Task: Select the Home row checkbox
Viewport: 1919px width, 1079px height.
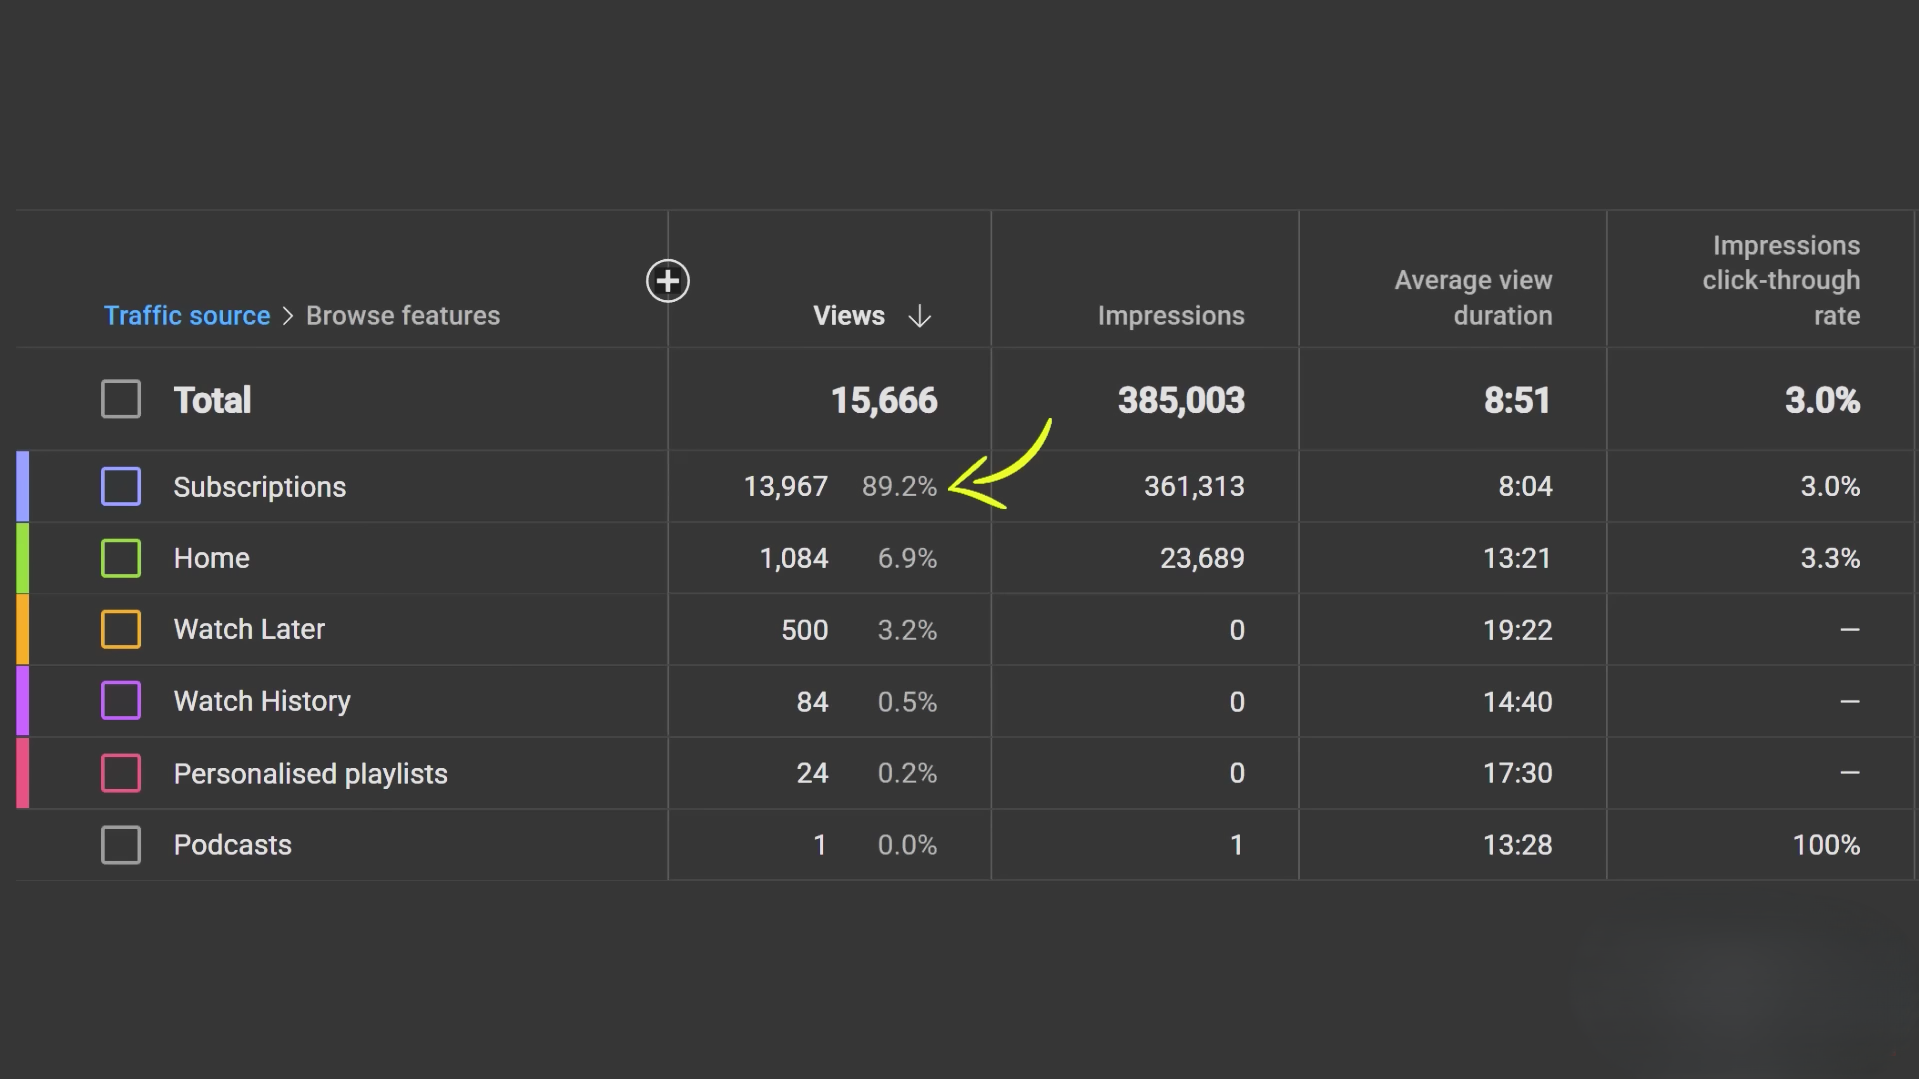Action: tap(121, 558)
